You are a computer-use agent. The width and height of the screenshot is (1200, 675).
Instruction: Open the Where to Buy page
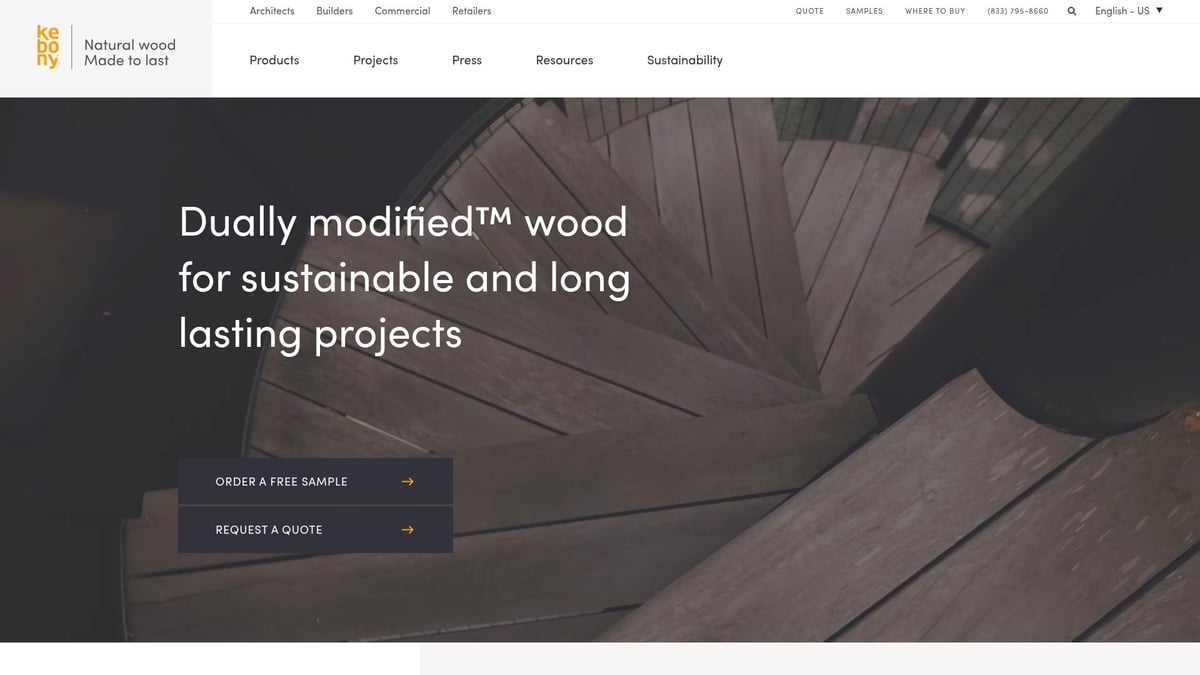click(x=934, y=11)
